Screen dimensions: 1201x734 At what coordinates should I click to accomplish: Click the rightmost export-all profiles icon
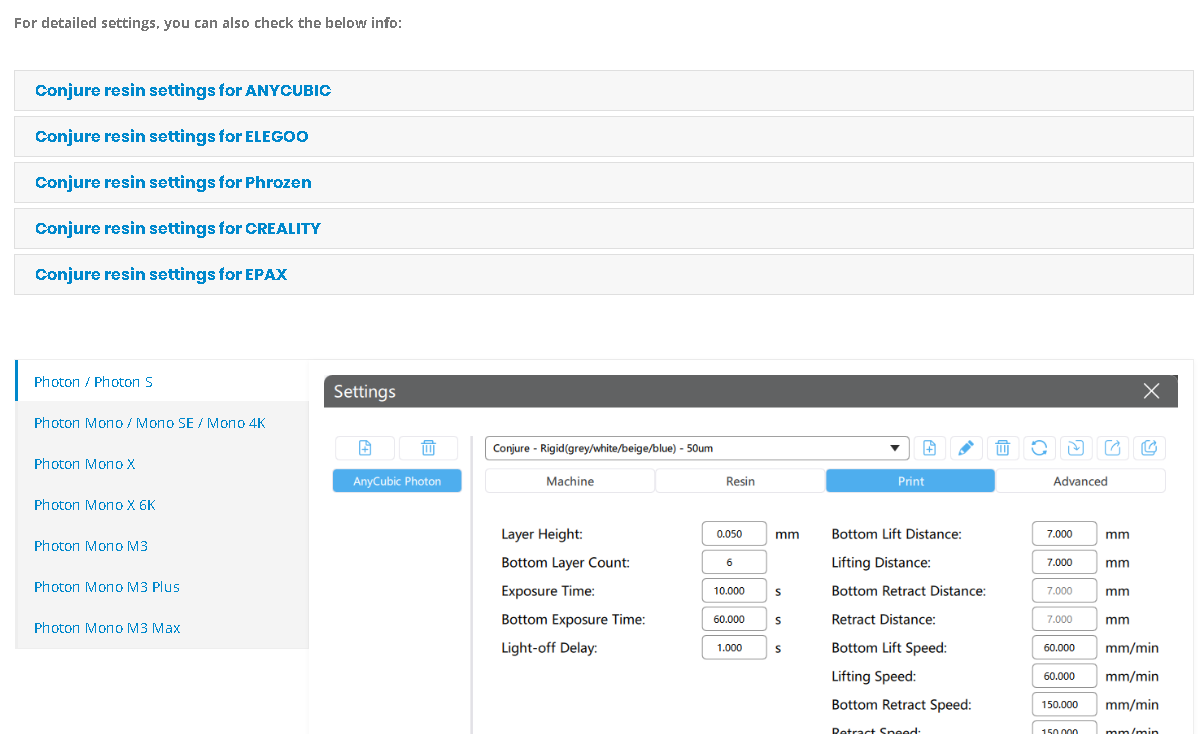tap(1149, 448)
